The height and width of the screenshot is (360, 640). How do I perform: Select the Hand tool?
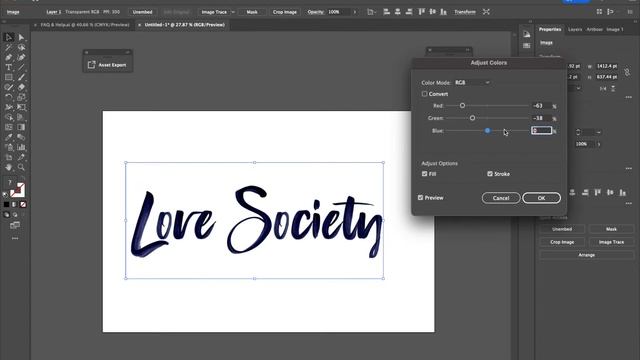click(x=9, y=167)
